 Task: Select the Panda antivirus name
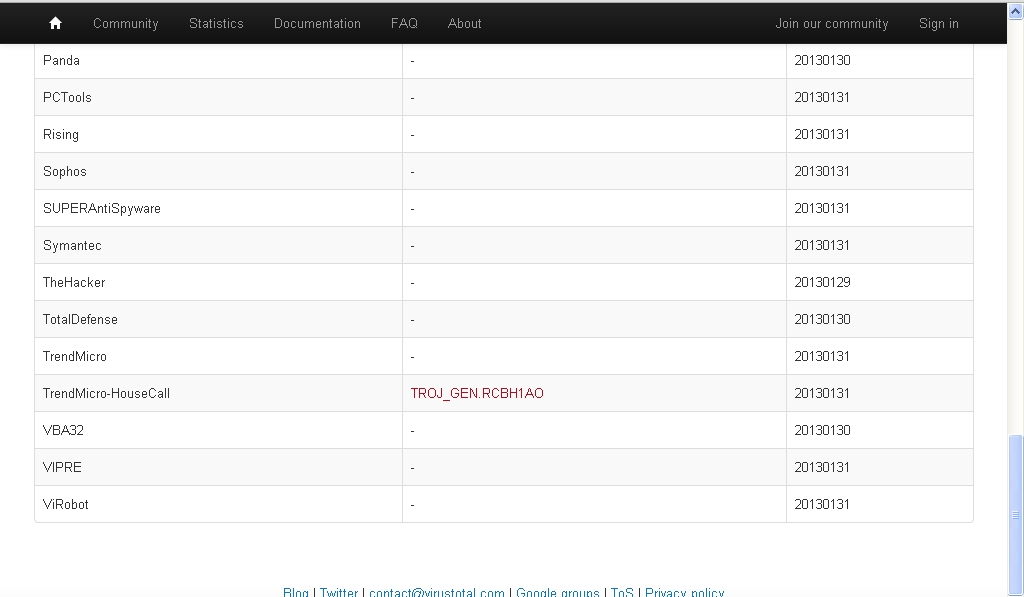(x=61, y=61)
